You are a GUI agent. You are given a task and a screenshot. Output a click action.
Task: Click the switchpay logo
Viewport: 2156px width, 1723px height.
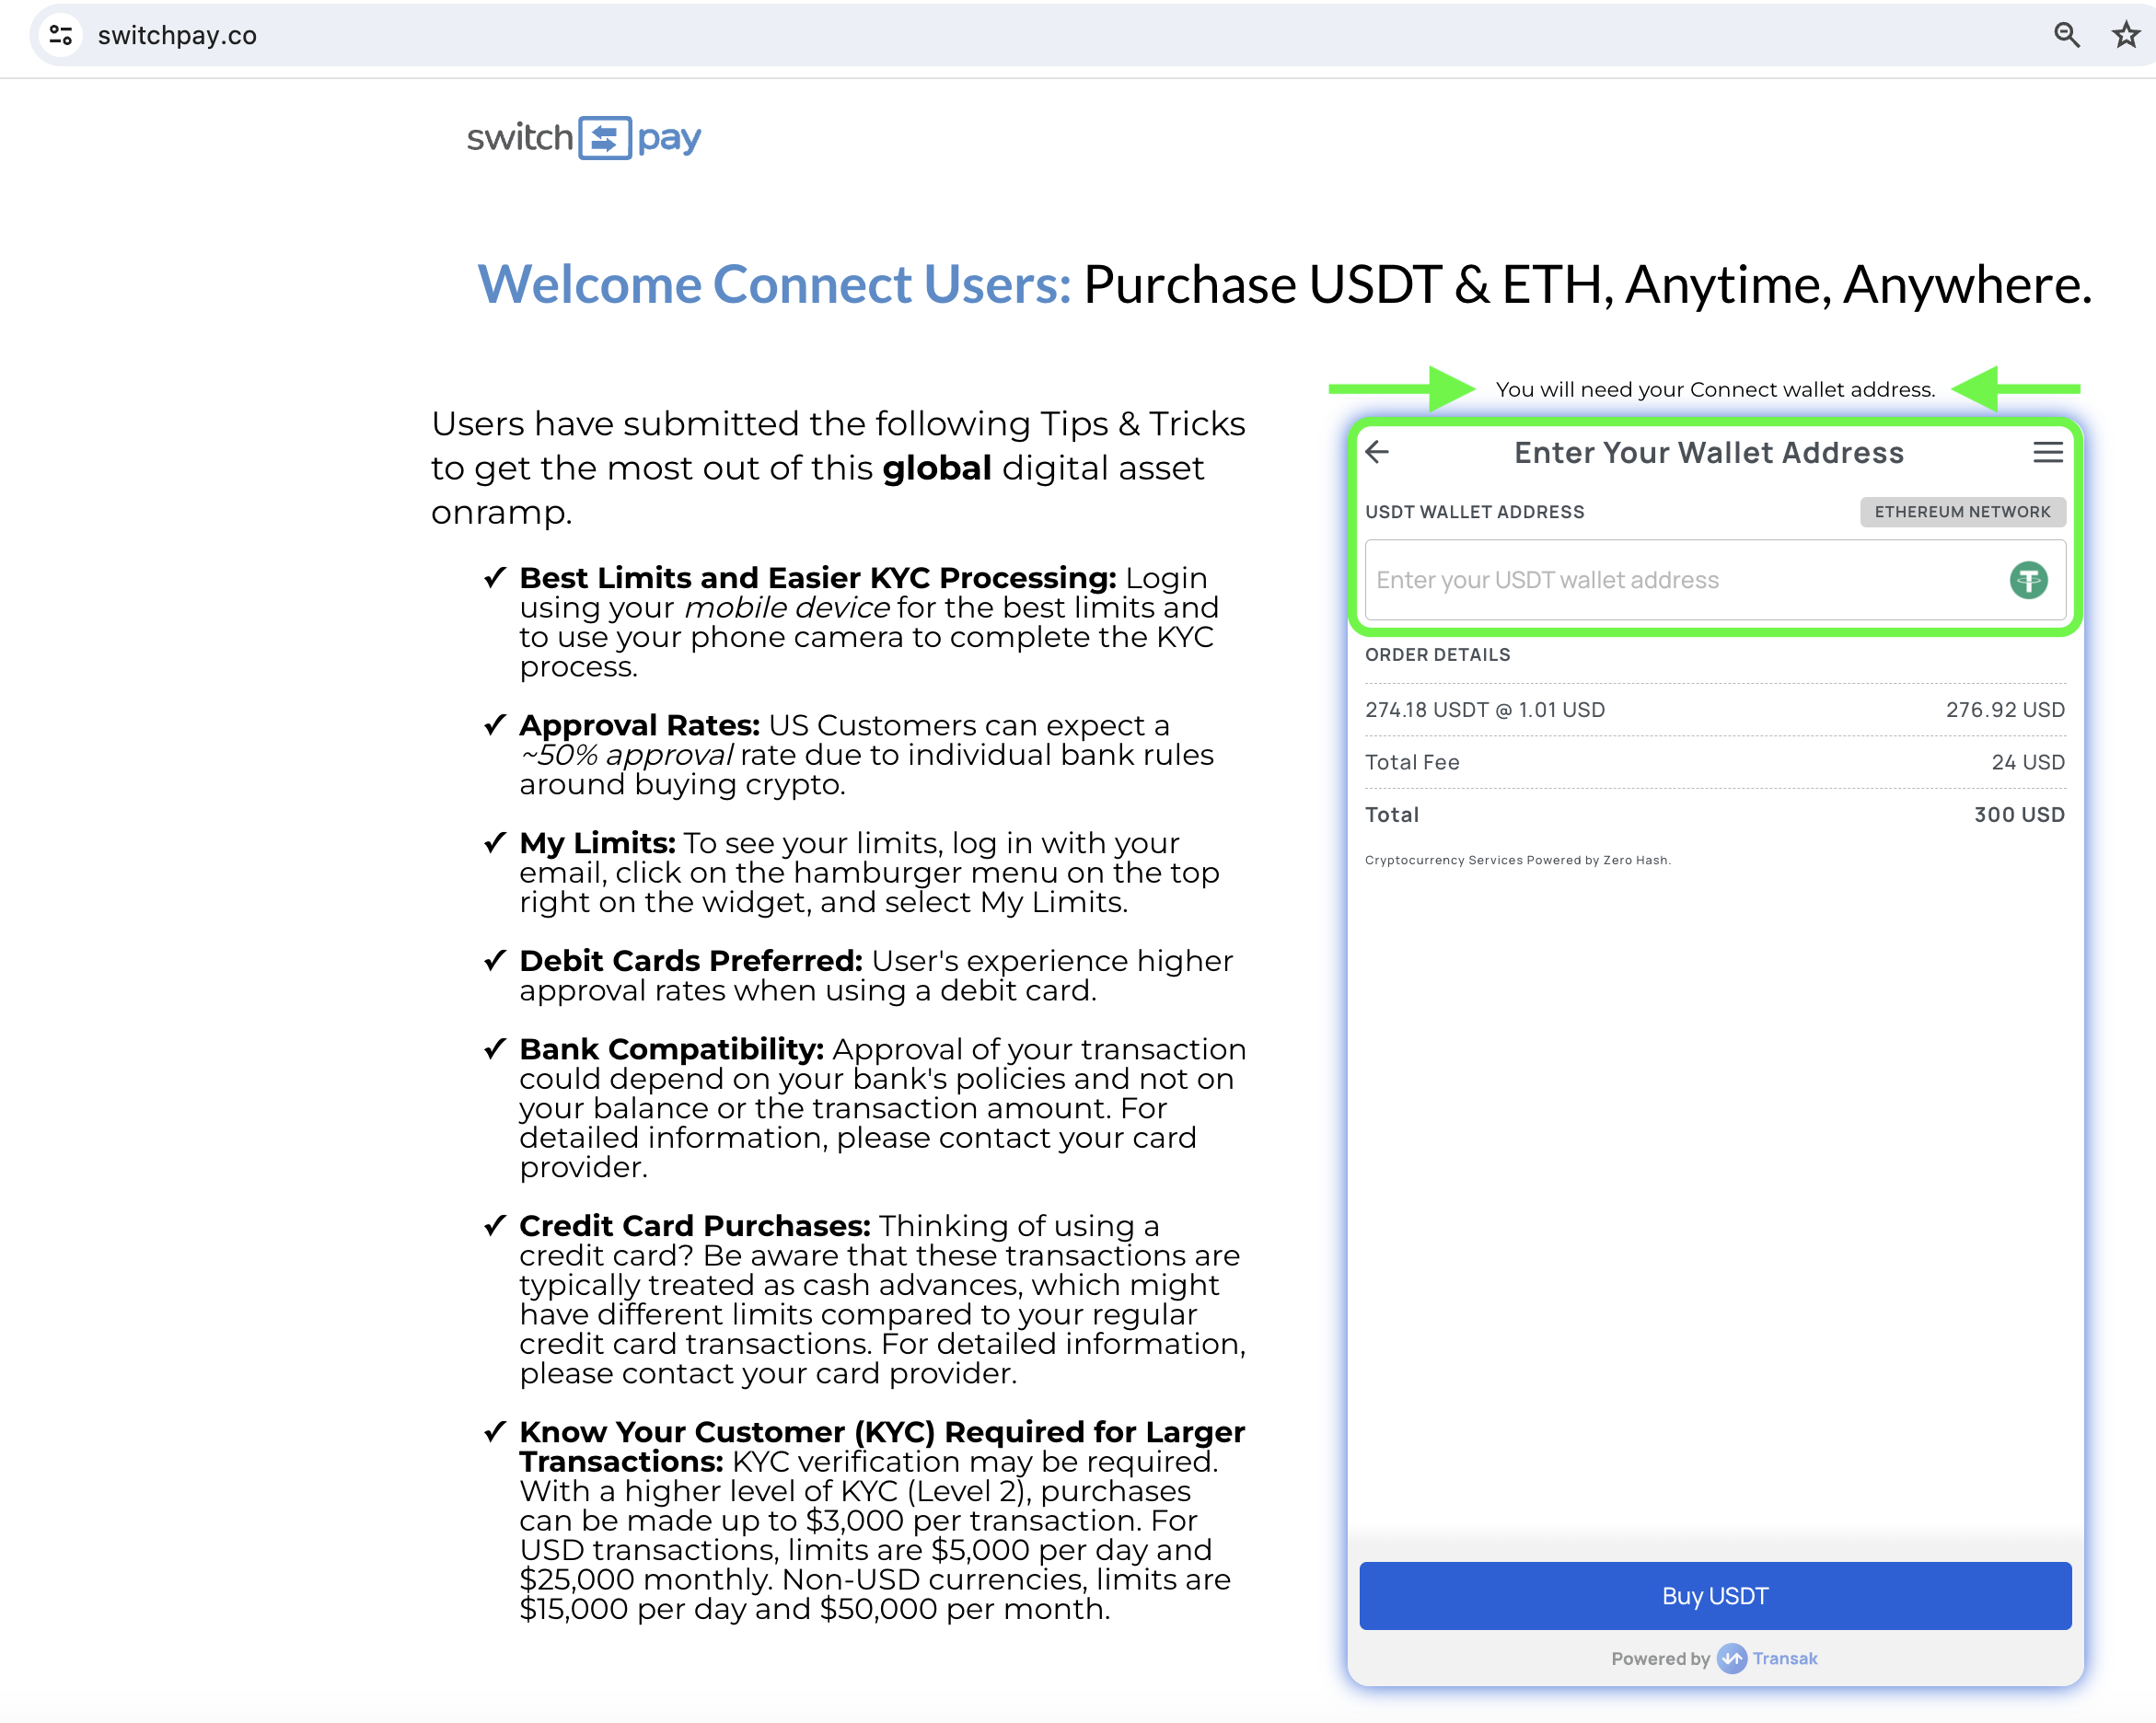[584, 138]
